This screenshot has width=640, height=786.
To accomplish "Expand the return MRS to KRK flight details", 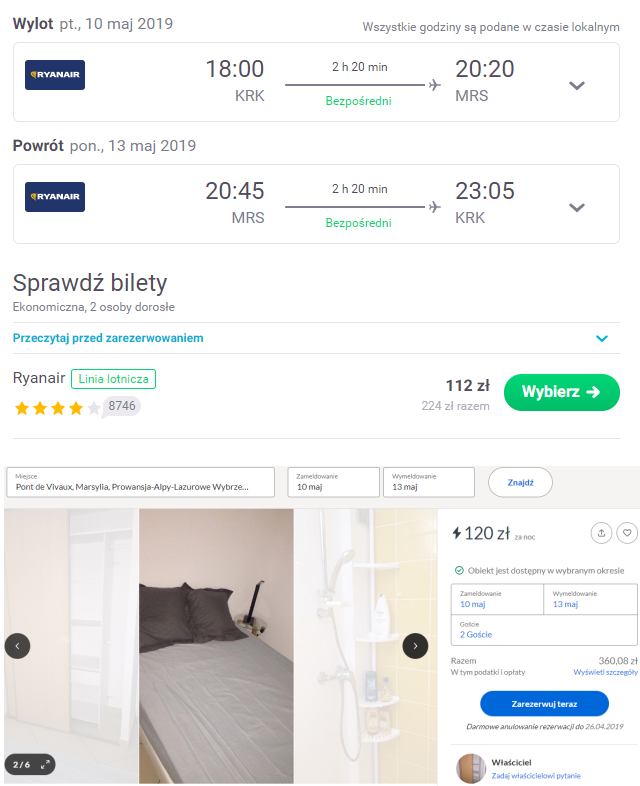I will click(576, 208).
